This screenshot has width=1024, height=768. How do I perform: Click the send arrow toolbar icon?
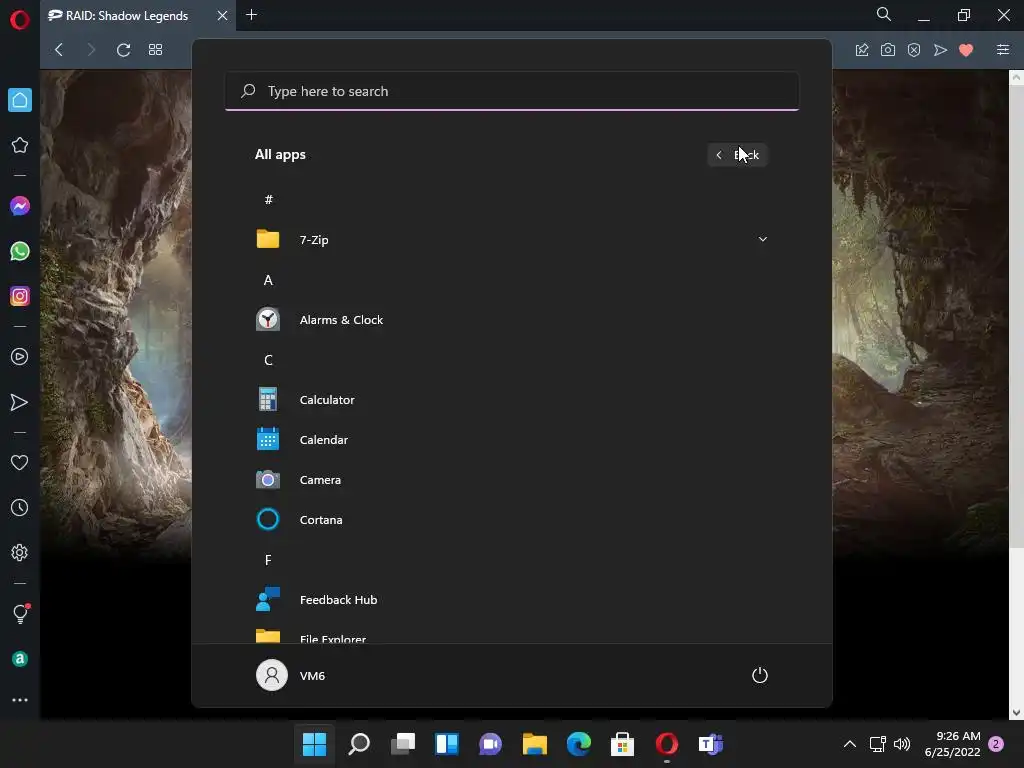(x=940, y=50)
